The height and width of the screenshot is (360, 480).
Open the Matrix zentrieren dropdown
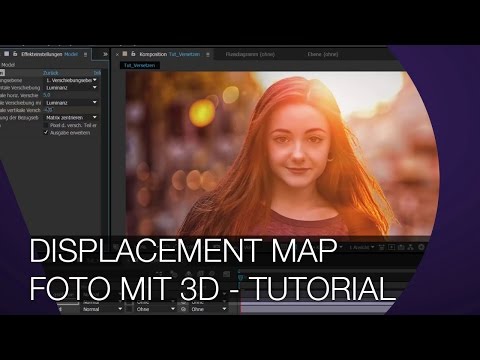coord(71,118)
